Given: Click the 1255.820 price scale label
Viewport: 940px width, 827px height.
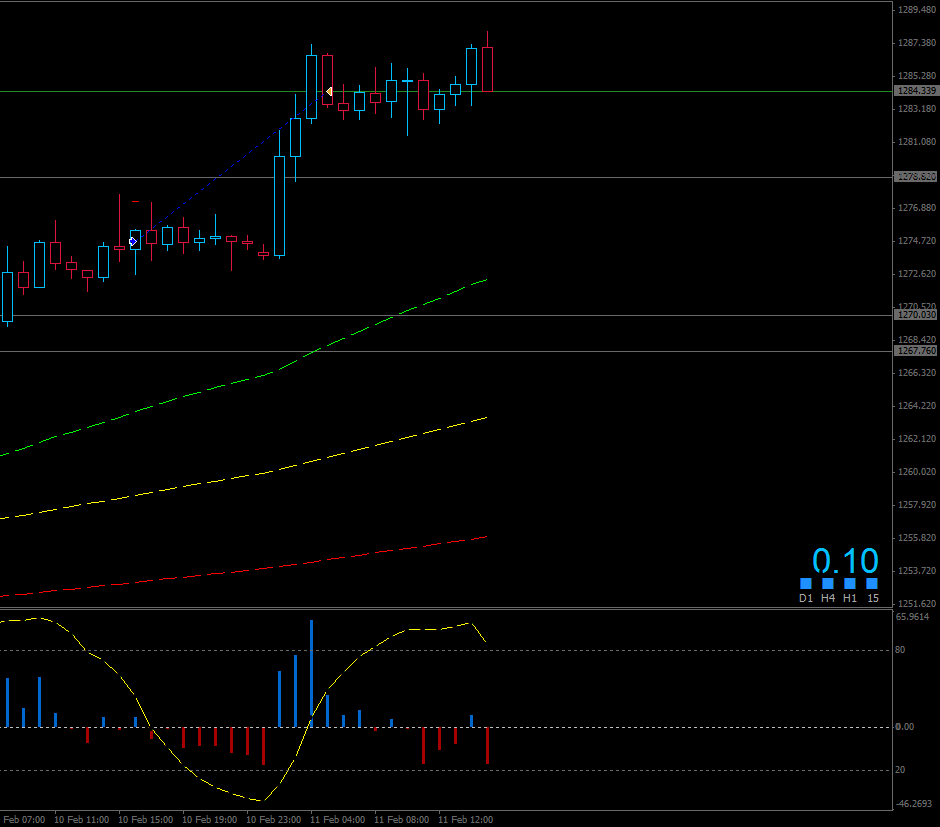Looking at the screenshot, I should pyautogui.click(x=917, y=538).
